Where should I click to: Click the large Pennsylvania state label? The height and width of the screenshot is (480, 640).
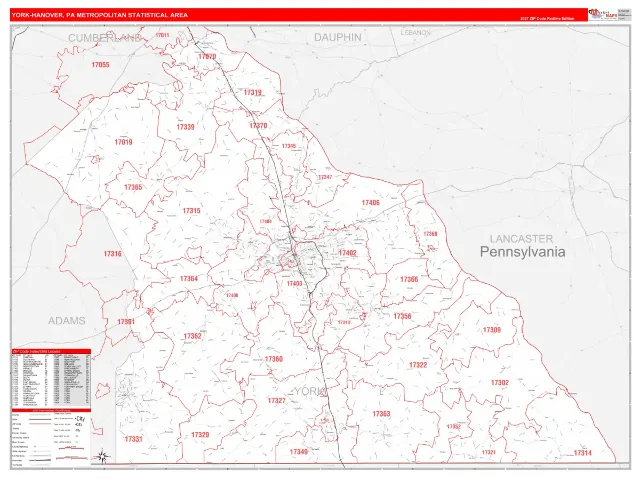tap(522, 252)
